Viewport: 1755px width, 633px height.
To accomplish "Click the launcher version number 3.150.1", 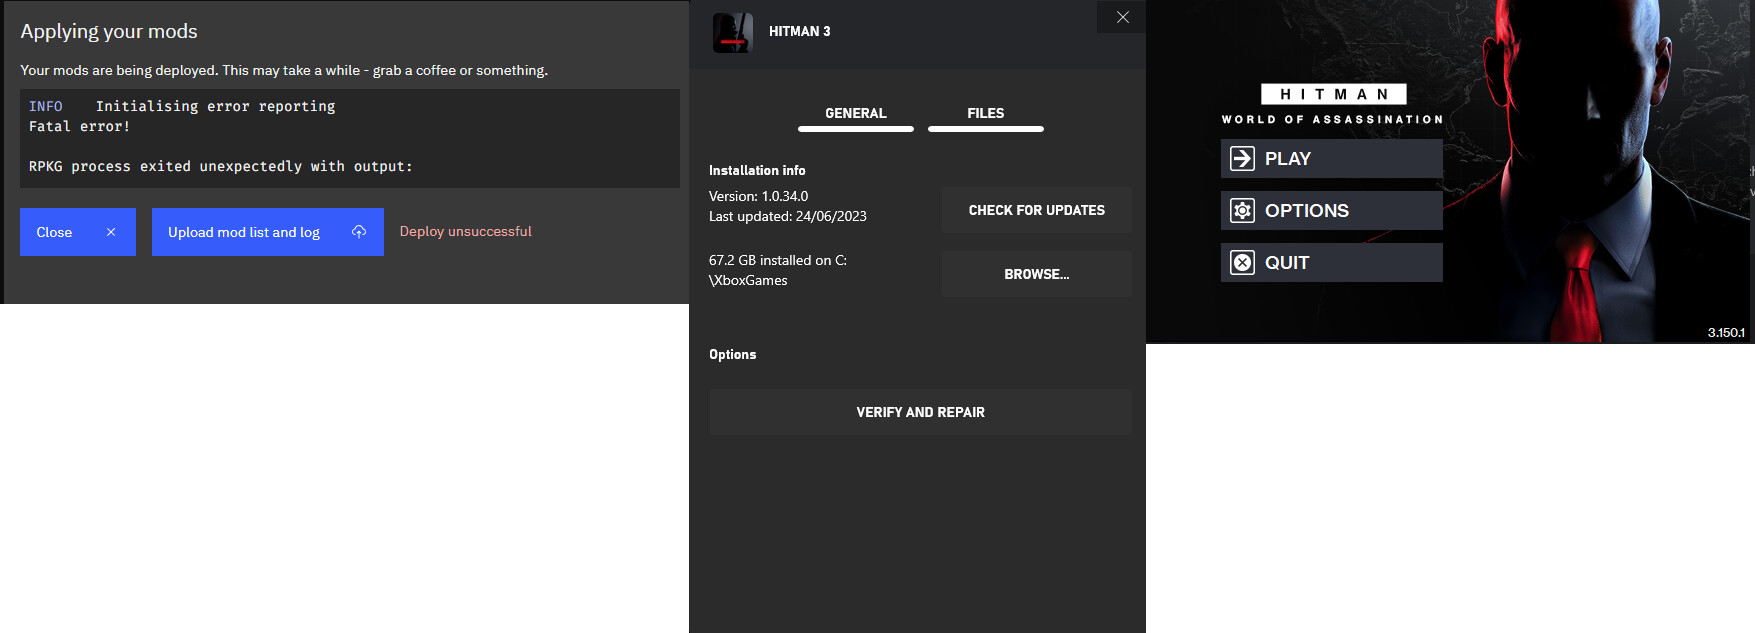I will pos(1726,332).
